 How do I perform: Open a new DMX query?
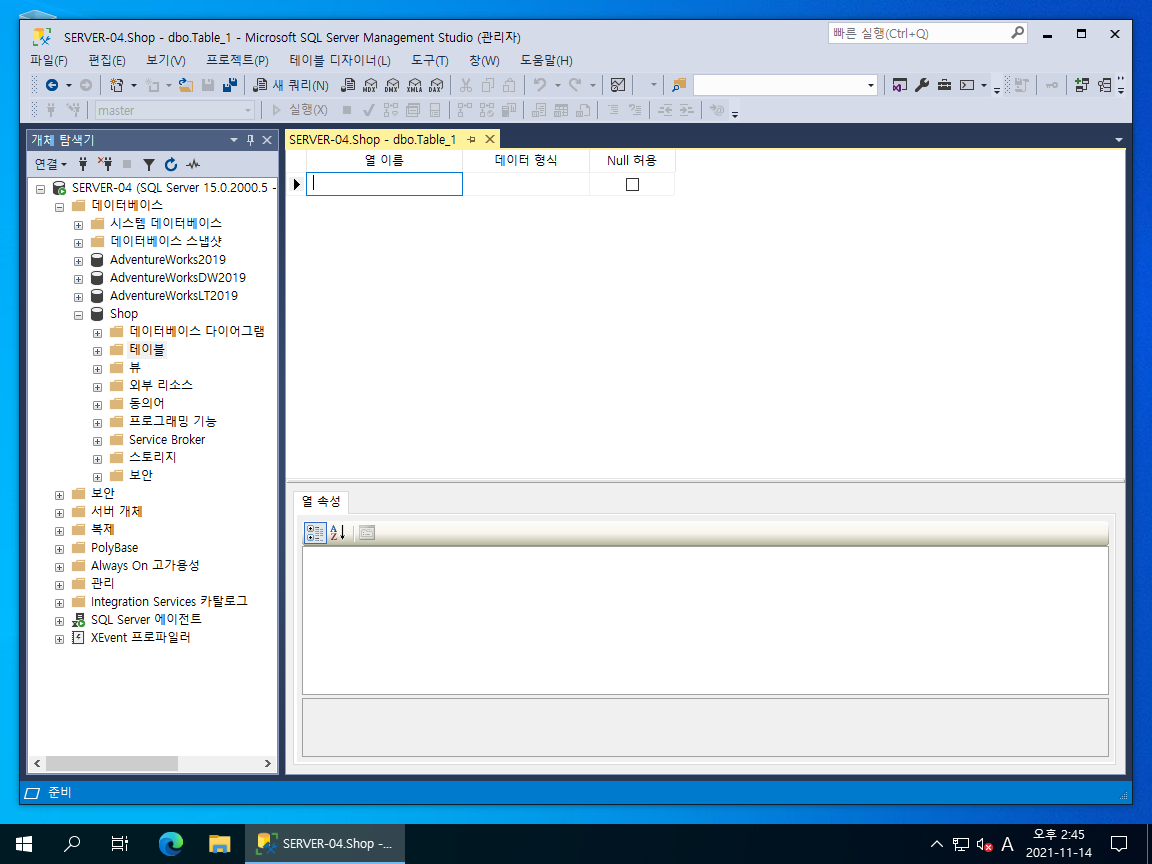pos(392,85)
